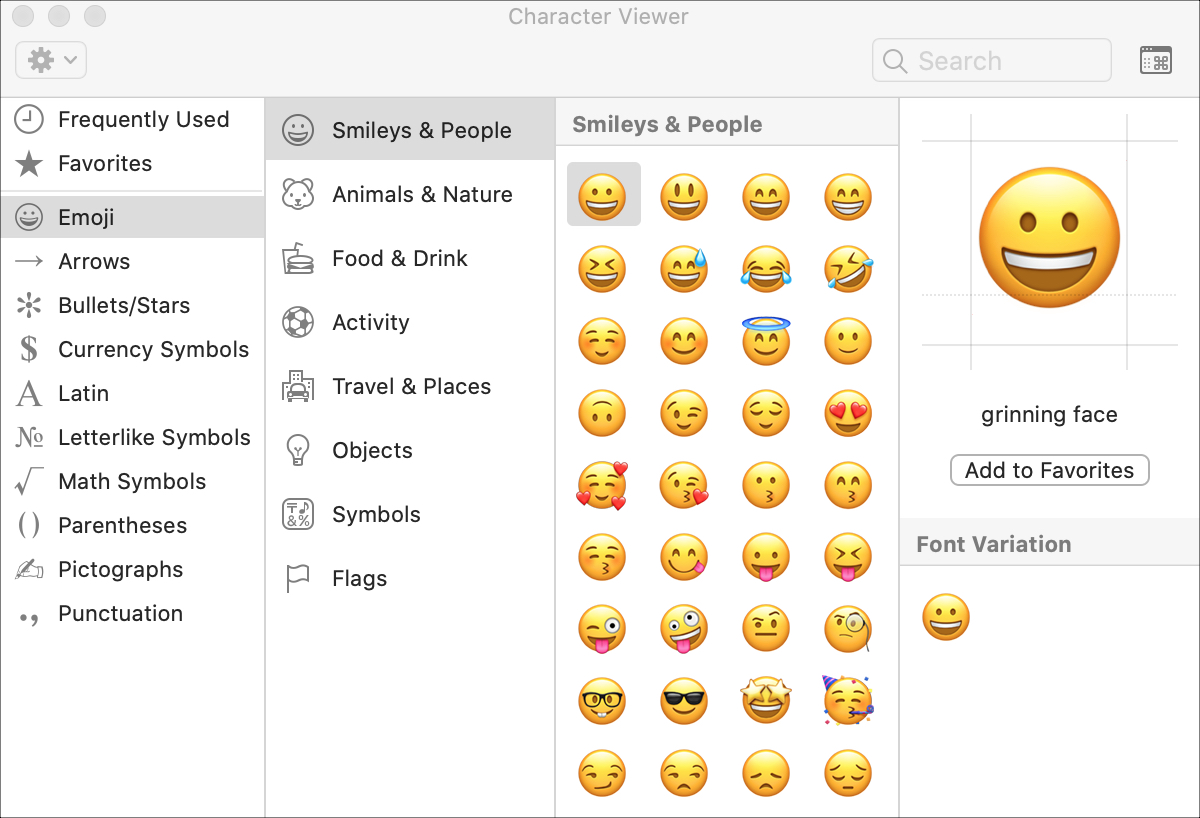Select nerd face with glasses emoji
Viewport: 1200px width, 818px height.
tap(603, 701)
